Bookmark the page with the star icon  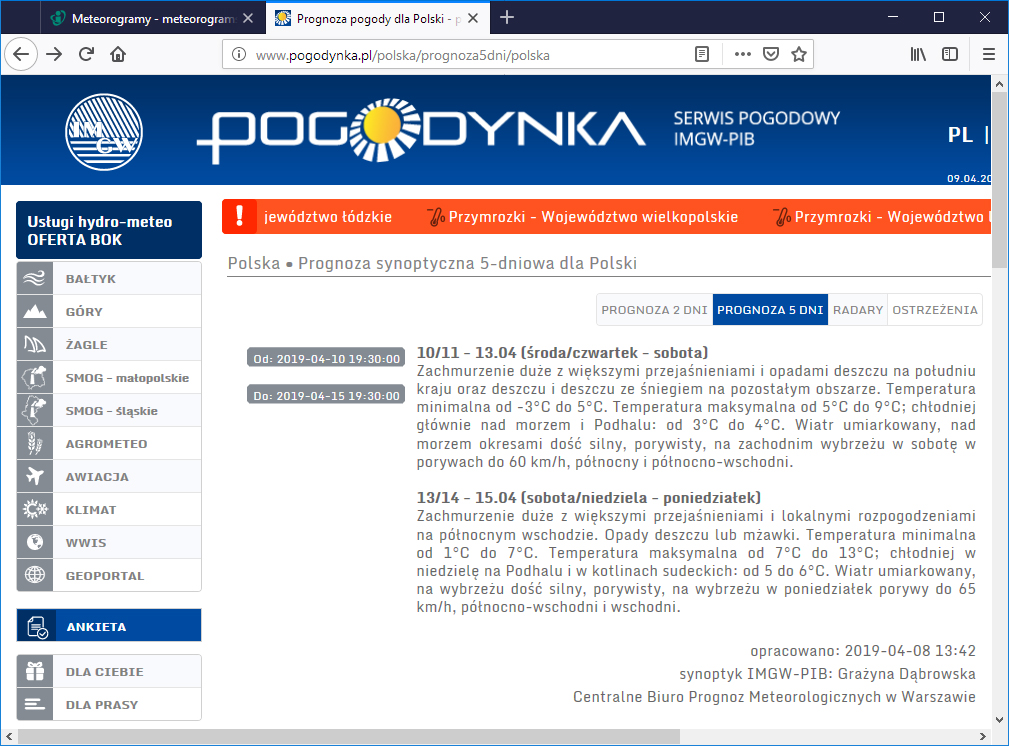coord(798,54)
